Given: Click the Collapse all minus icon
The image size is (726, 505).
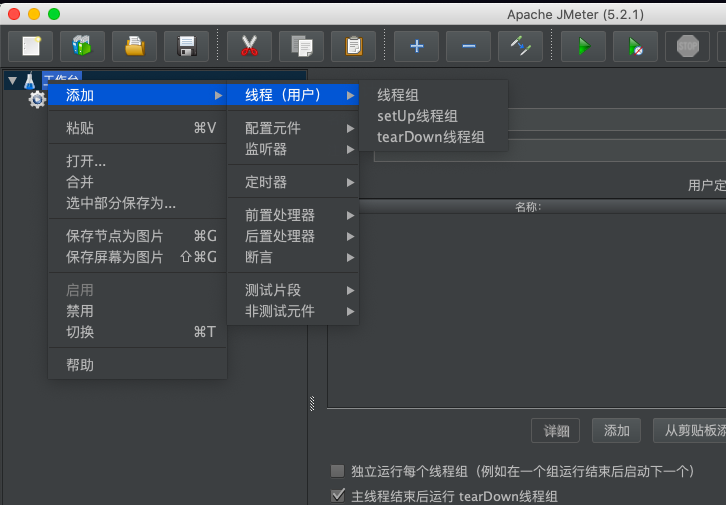Looking at the screenshot, I should 468,46.
